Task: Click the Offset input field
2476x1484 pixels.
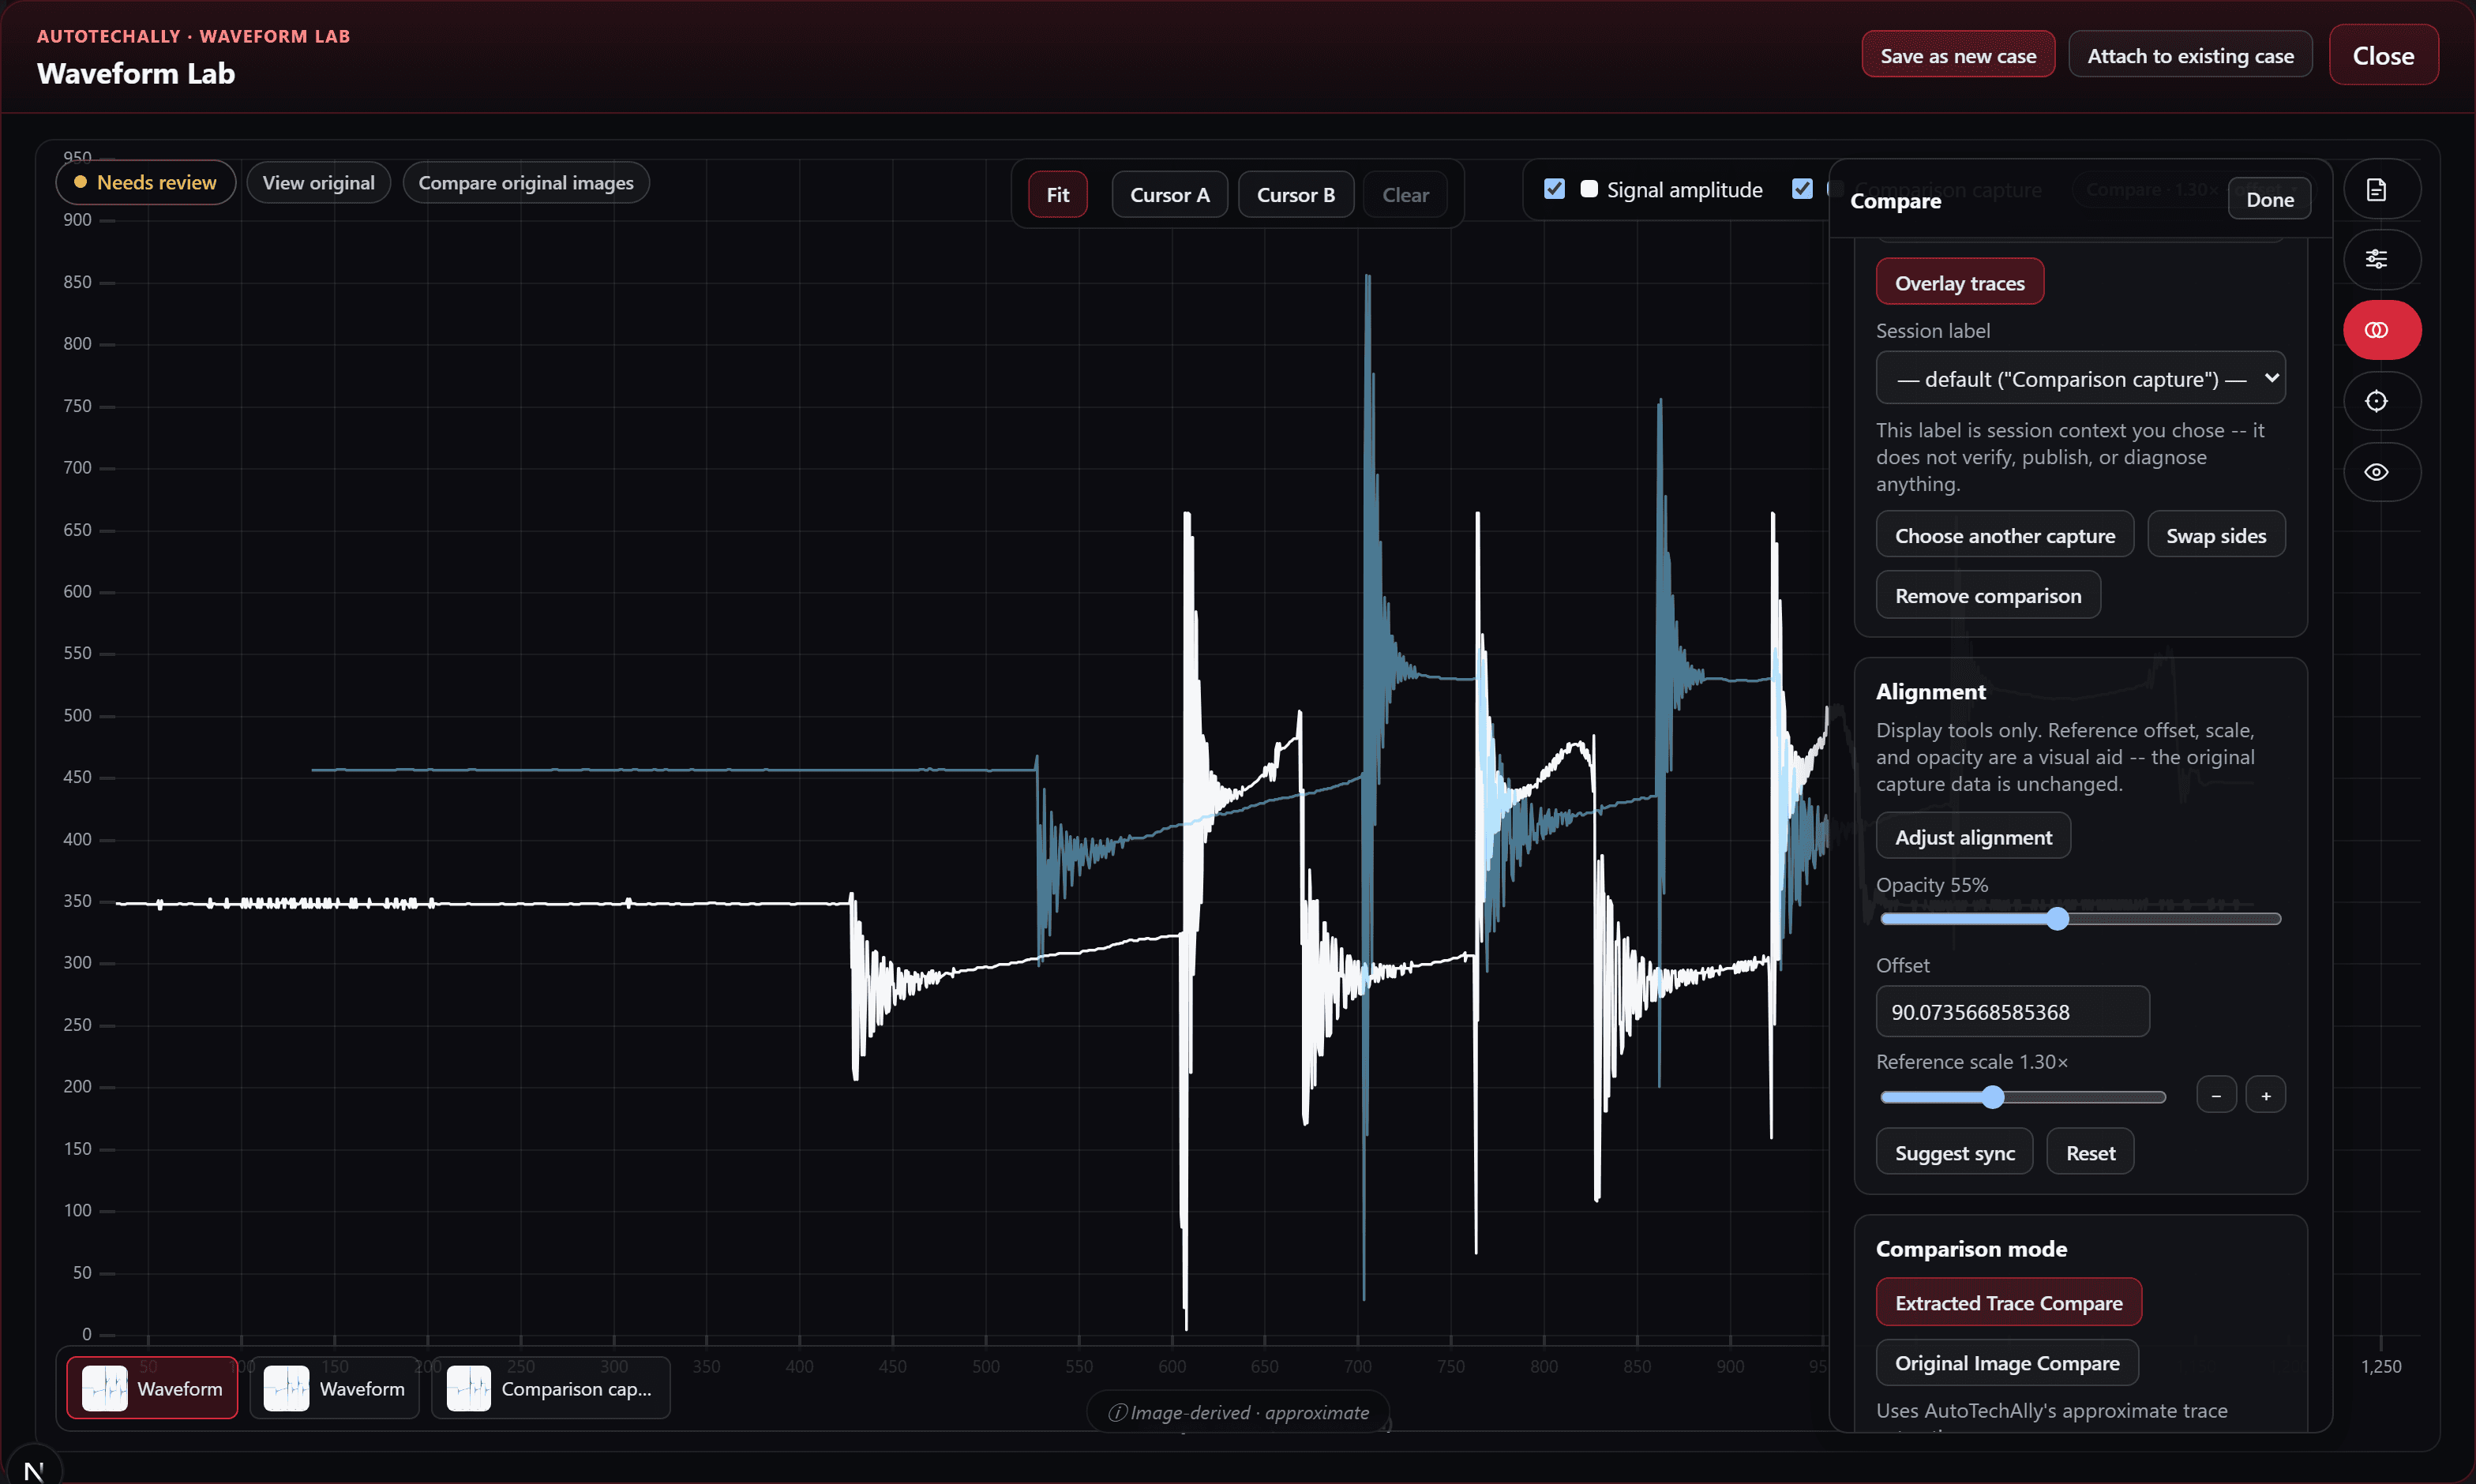Action: pyautogui.click(x=2012, y=1011)
